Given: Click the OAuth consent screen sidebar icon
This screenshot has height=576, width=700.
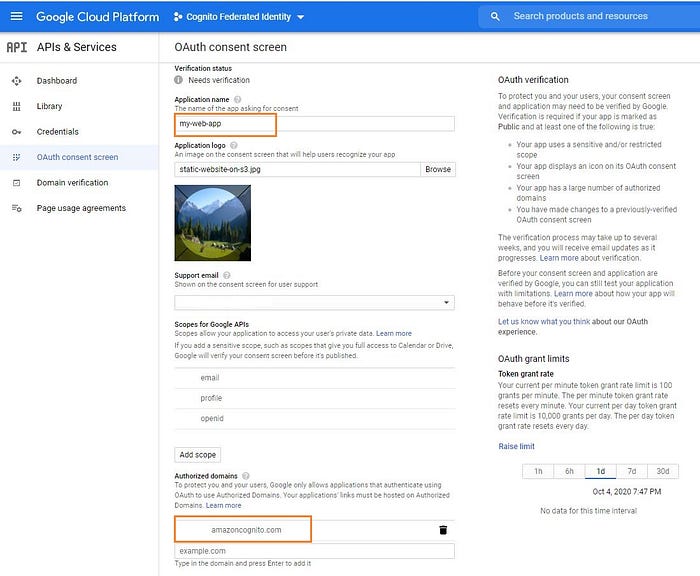Looking at the screenshot, I should click(17, 157).
